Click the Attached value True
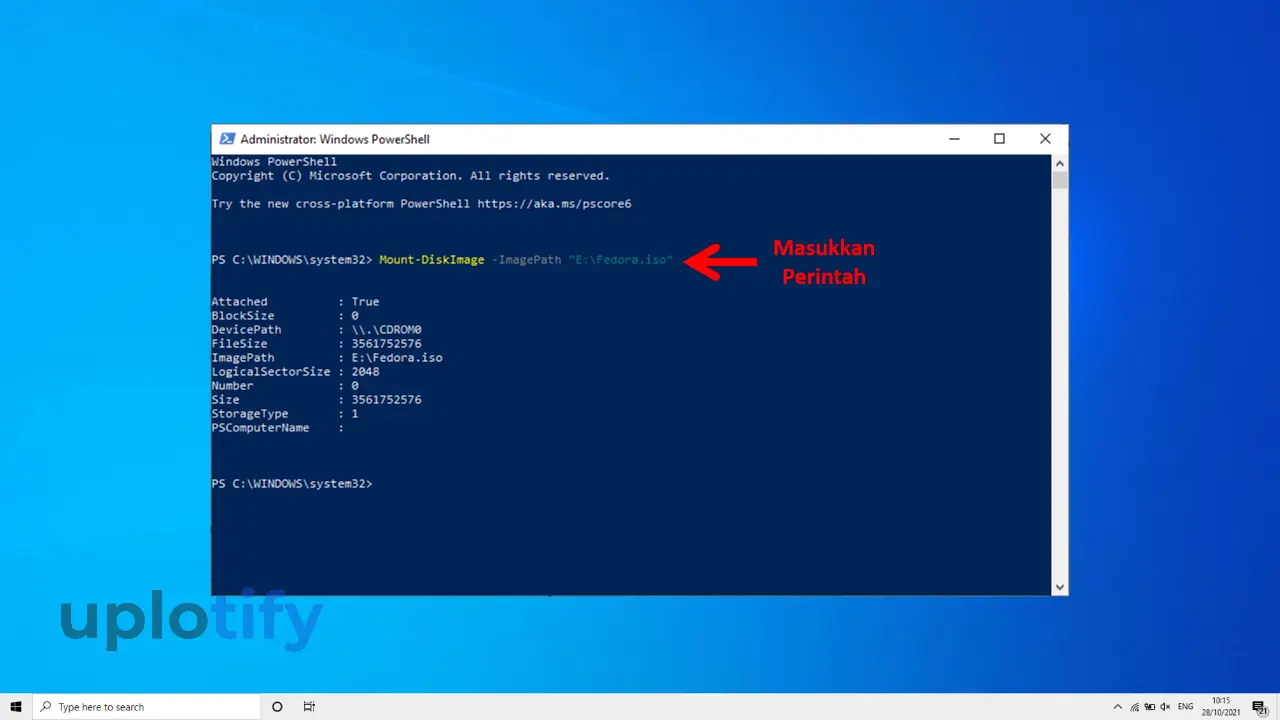Screen dimensions: 1280x720 (365, 302)
